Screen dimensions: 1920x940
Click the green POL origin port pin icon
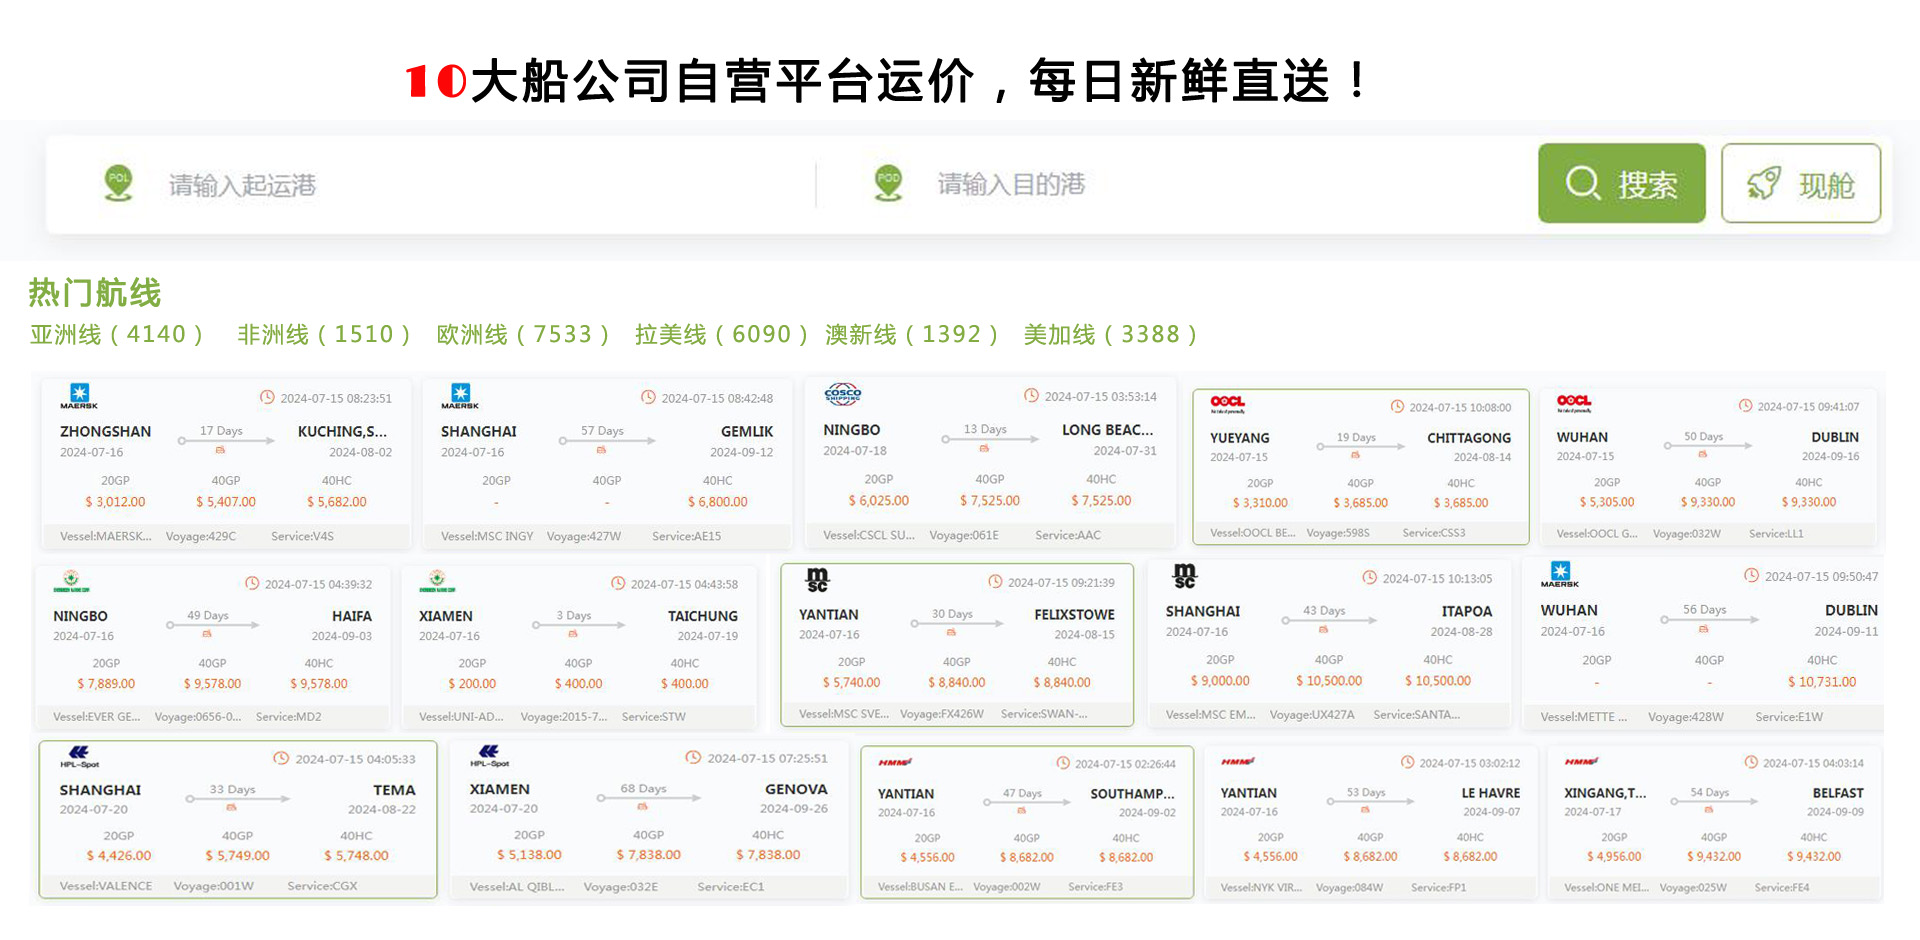point(118,183)
